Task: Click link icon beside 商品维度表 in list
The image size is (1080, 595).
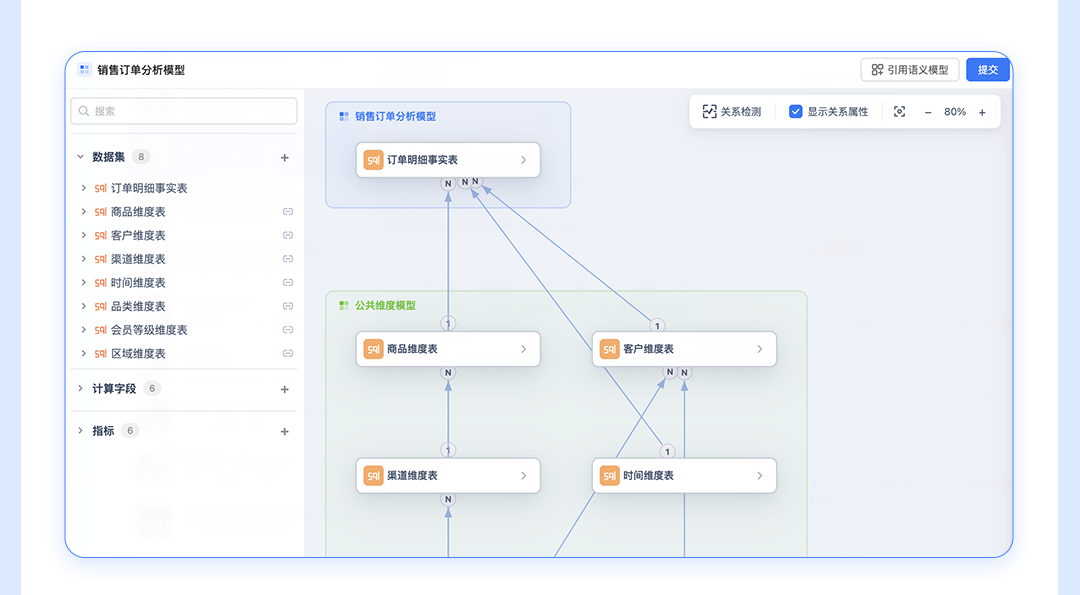Action: click(288, 211)
